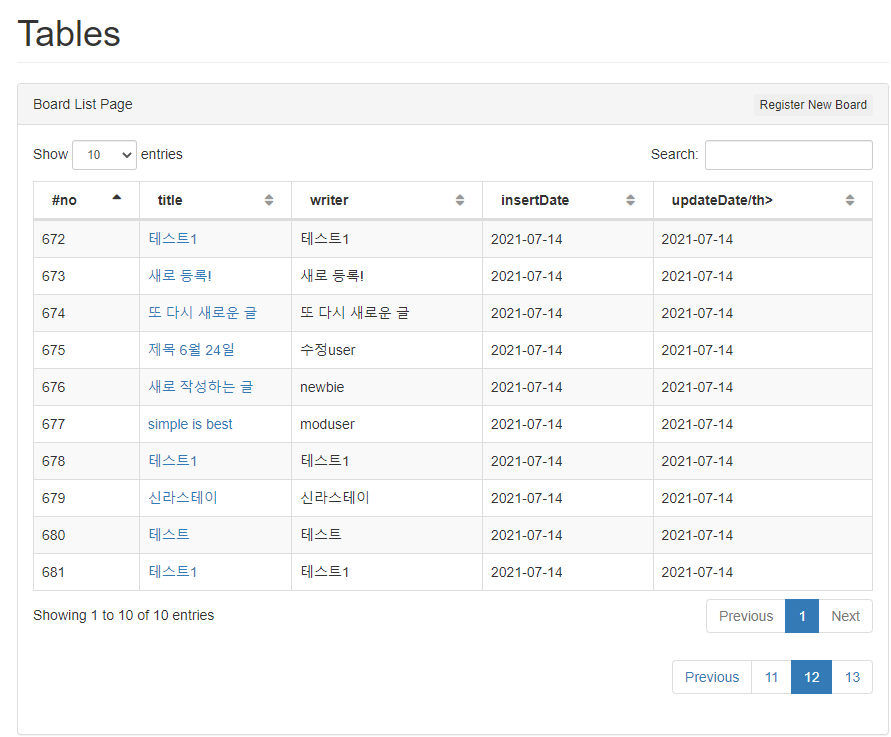The image size is (891, 737).
Task: Open the 테스트1 link in row 678
Action: (172, 461)
